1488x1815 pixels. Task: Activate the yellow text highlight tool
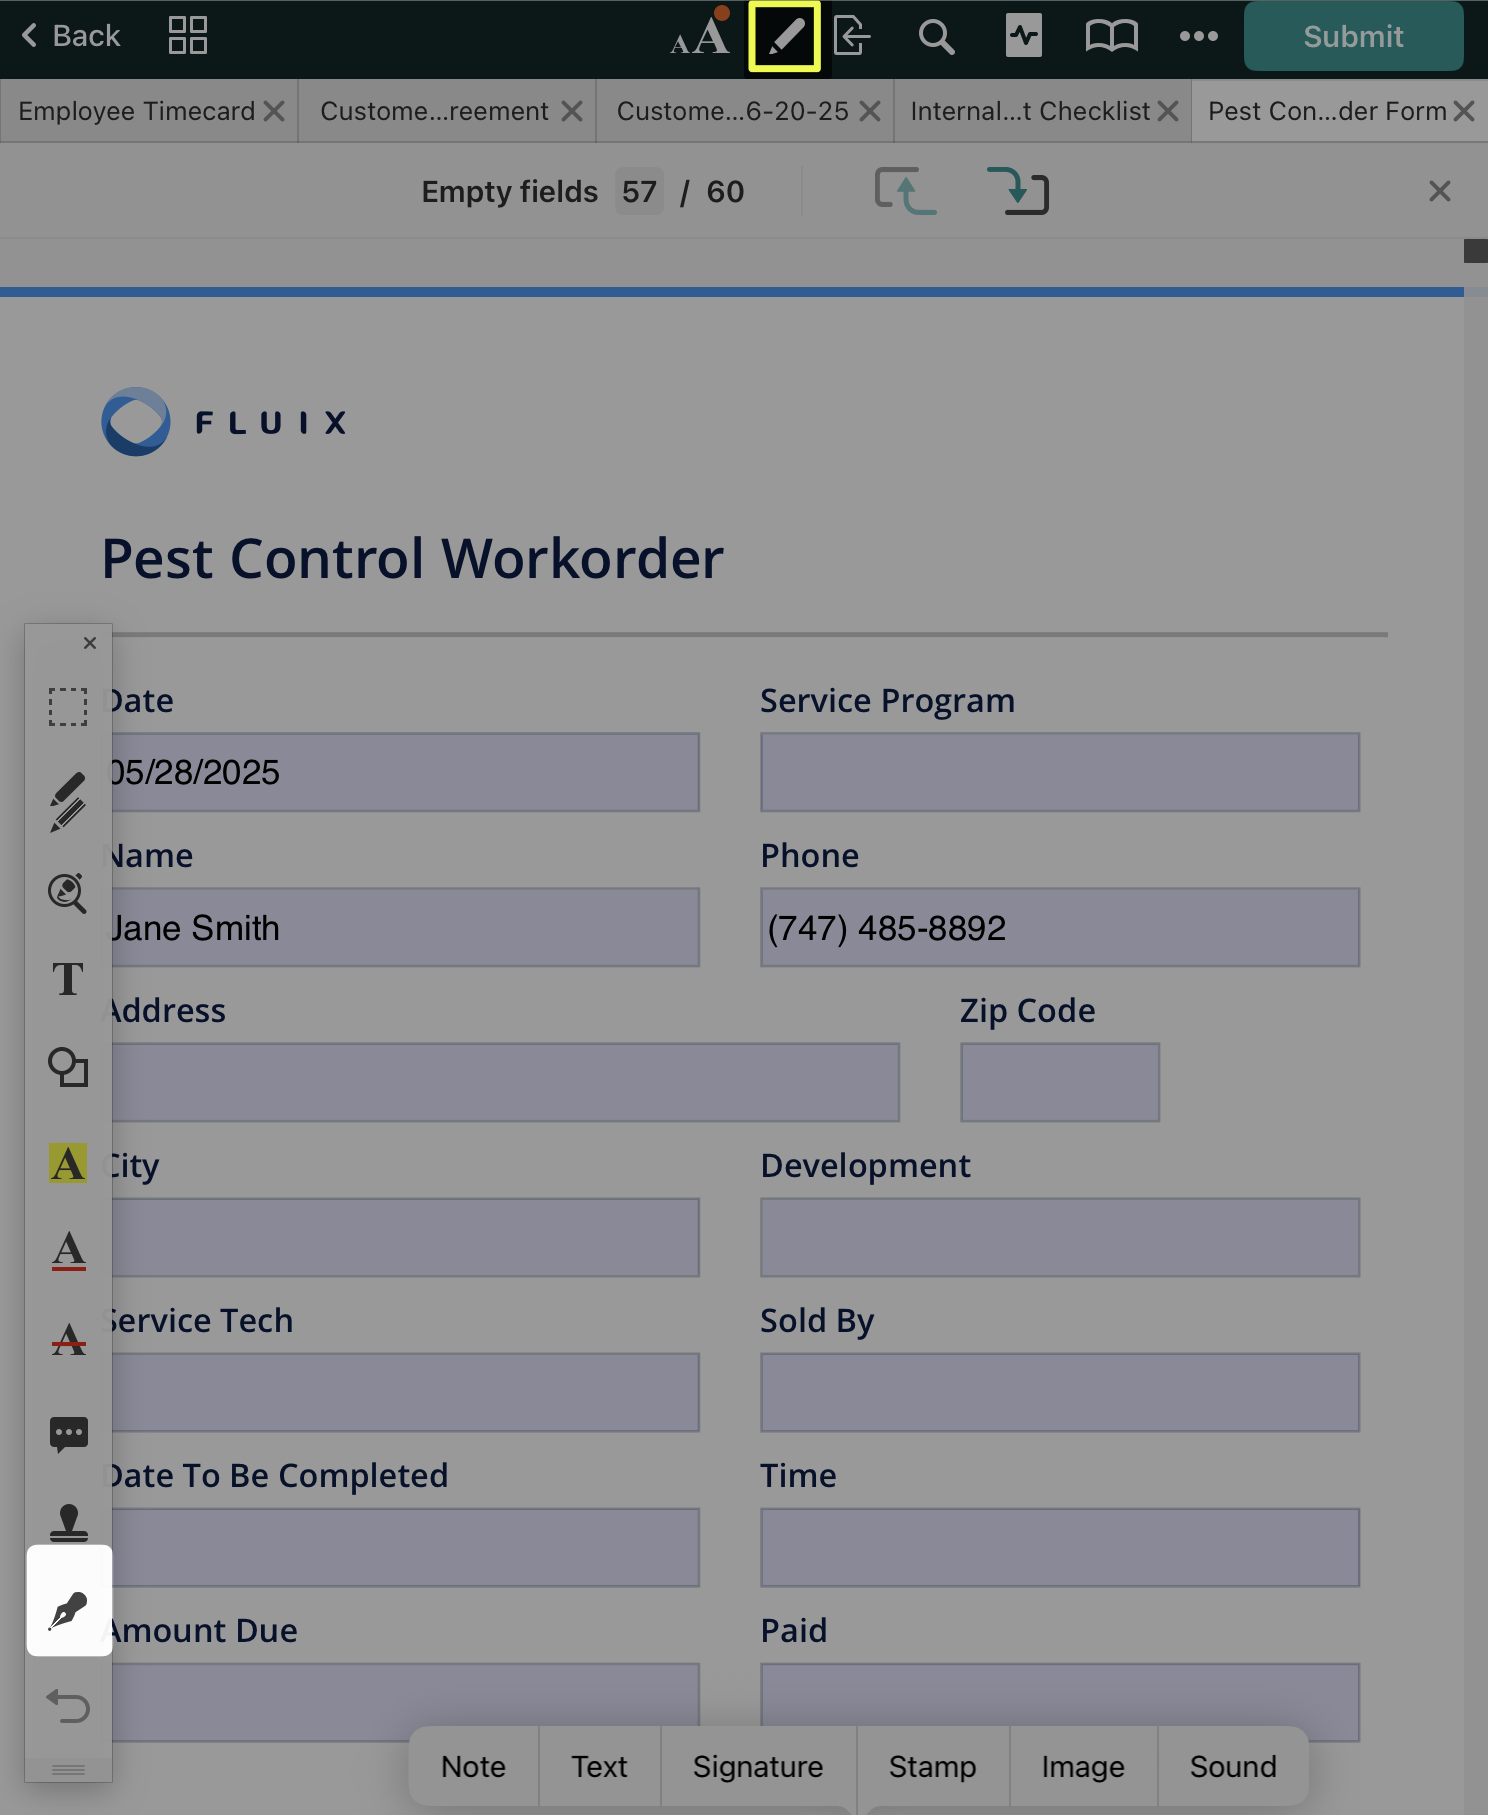point(68,1163)
